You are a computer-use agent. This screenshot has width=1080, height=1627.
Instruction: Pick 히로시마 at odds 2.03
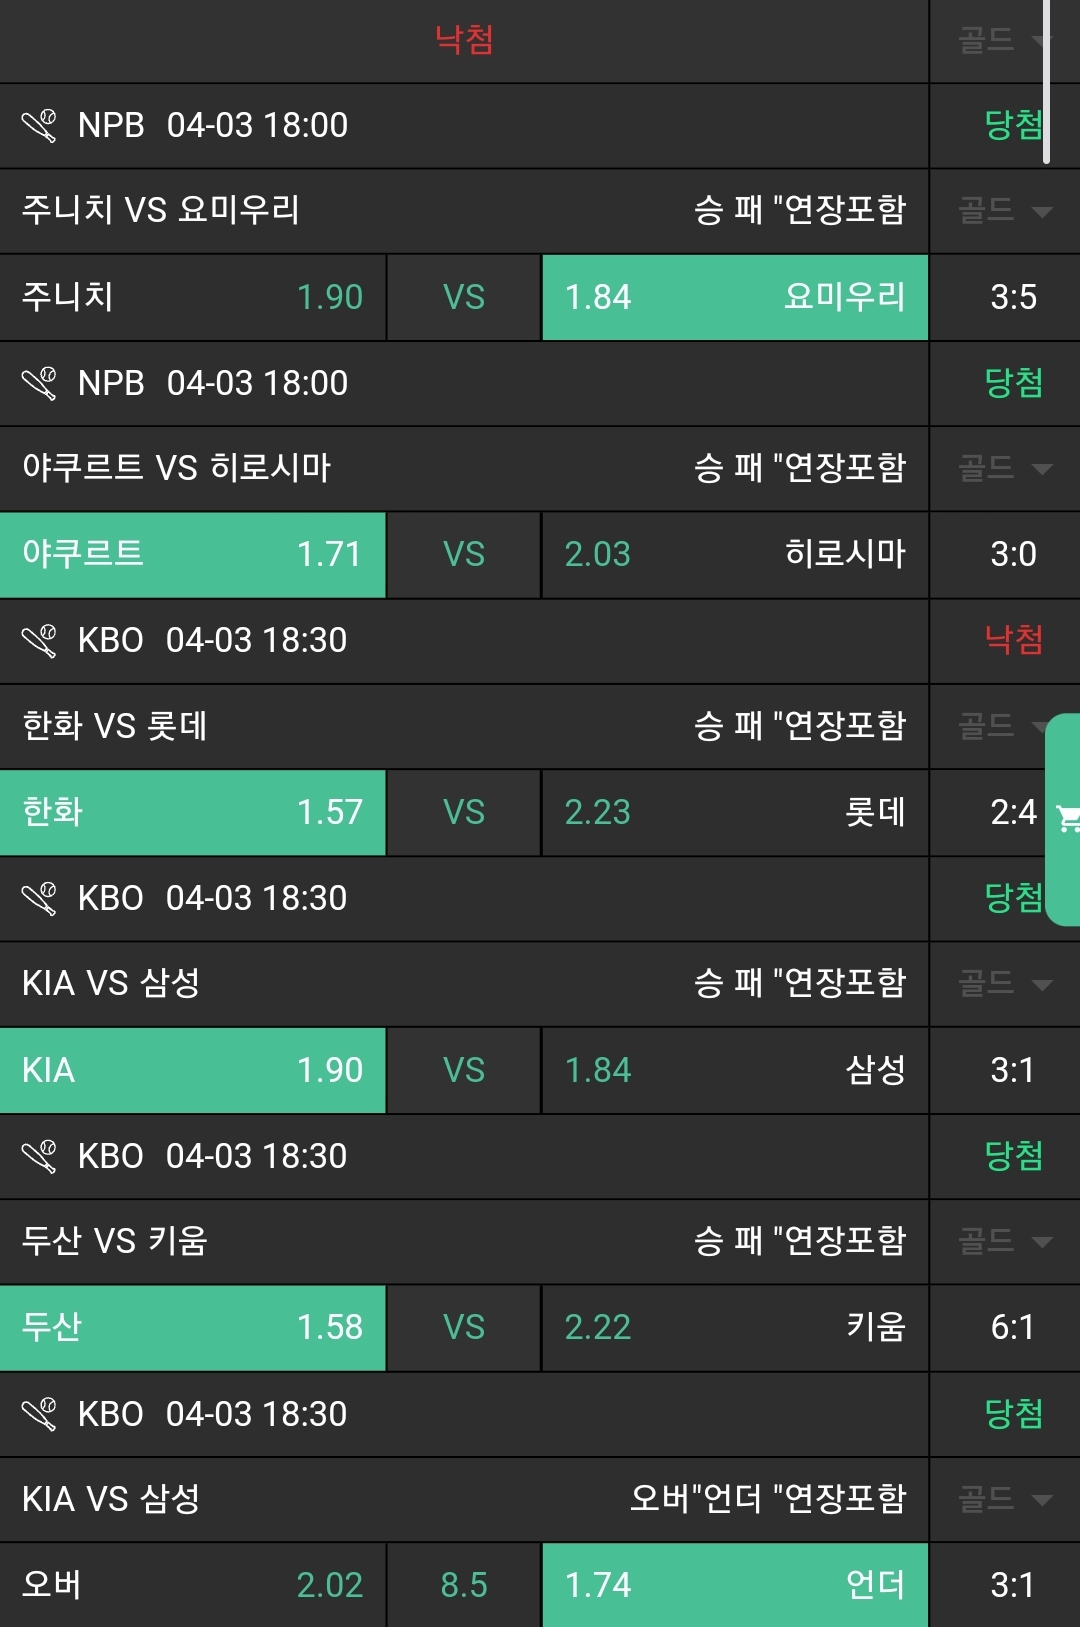[x=735, y=555]
